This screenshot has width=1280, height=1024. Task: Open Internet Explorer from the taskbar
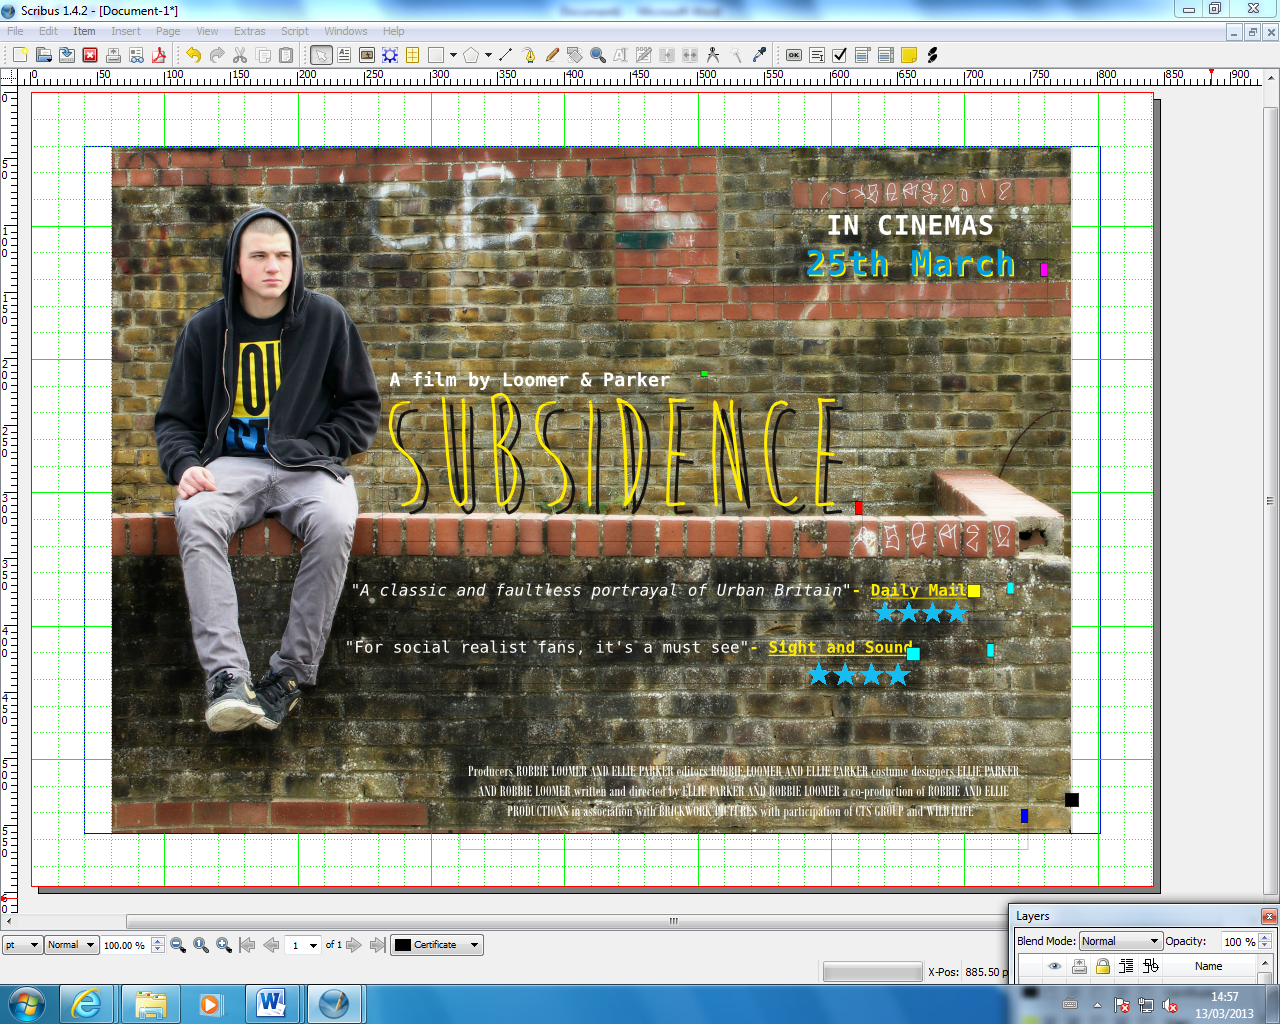pyautogui.click(x=88, y=1003)
